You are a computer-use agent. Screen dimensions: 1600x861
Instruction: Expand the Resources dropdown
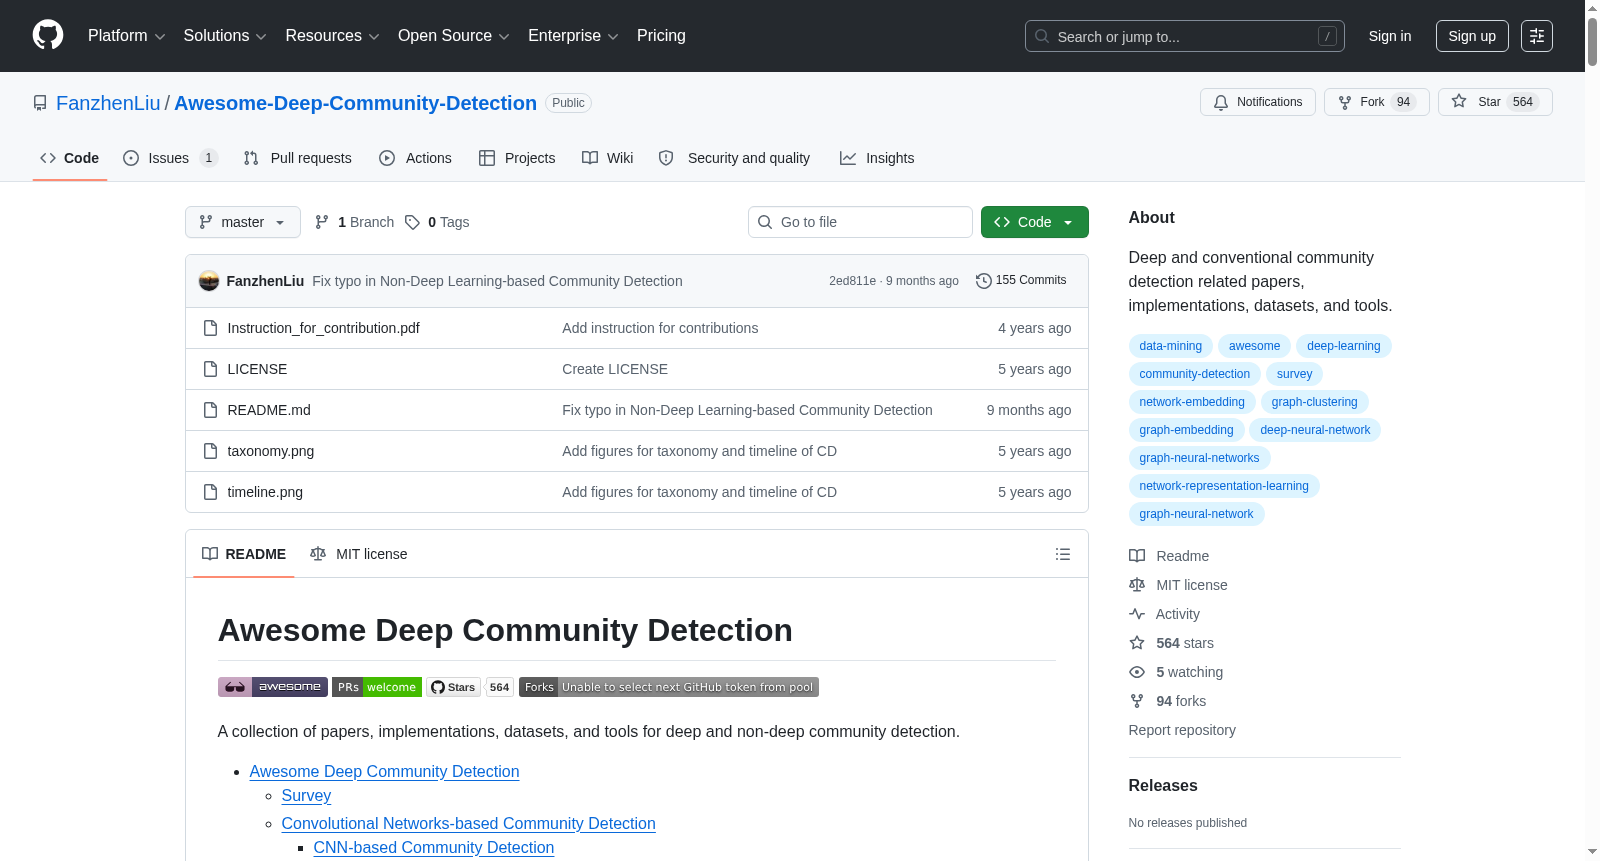pyautogui.click(x=332, y=36)
